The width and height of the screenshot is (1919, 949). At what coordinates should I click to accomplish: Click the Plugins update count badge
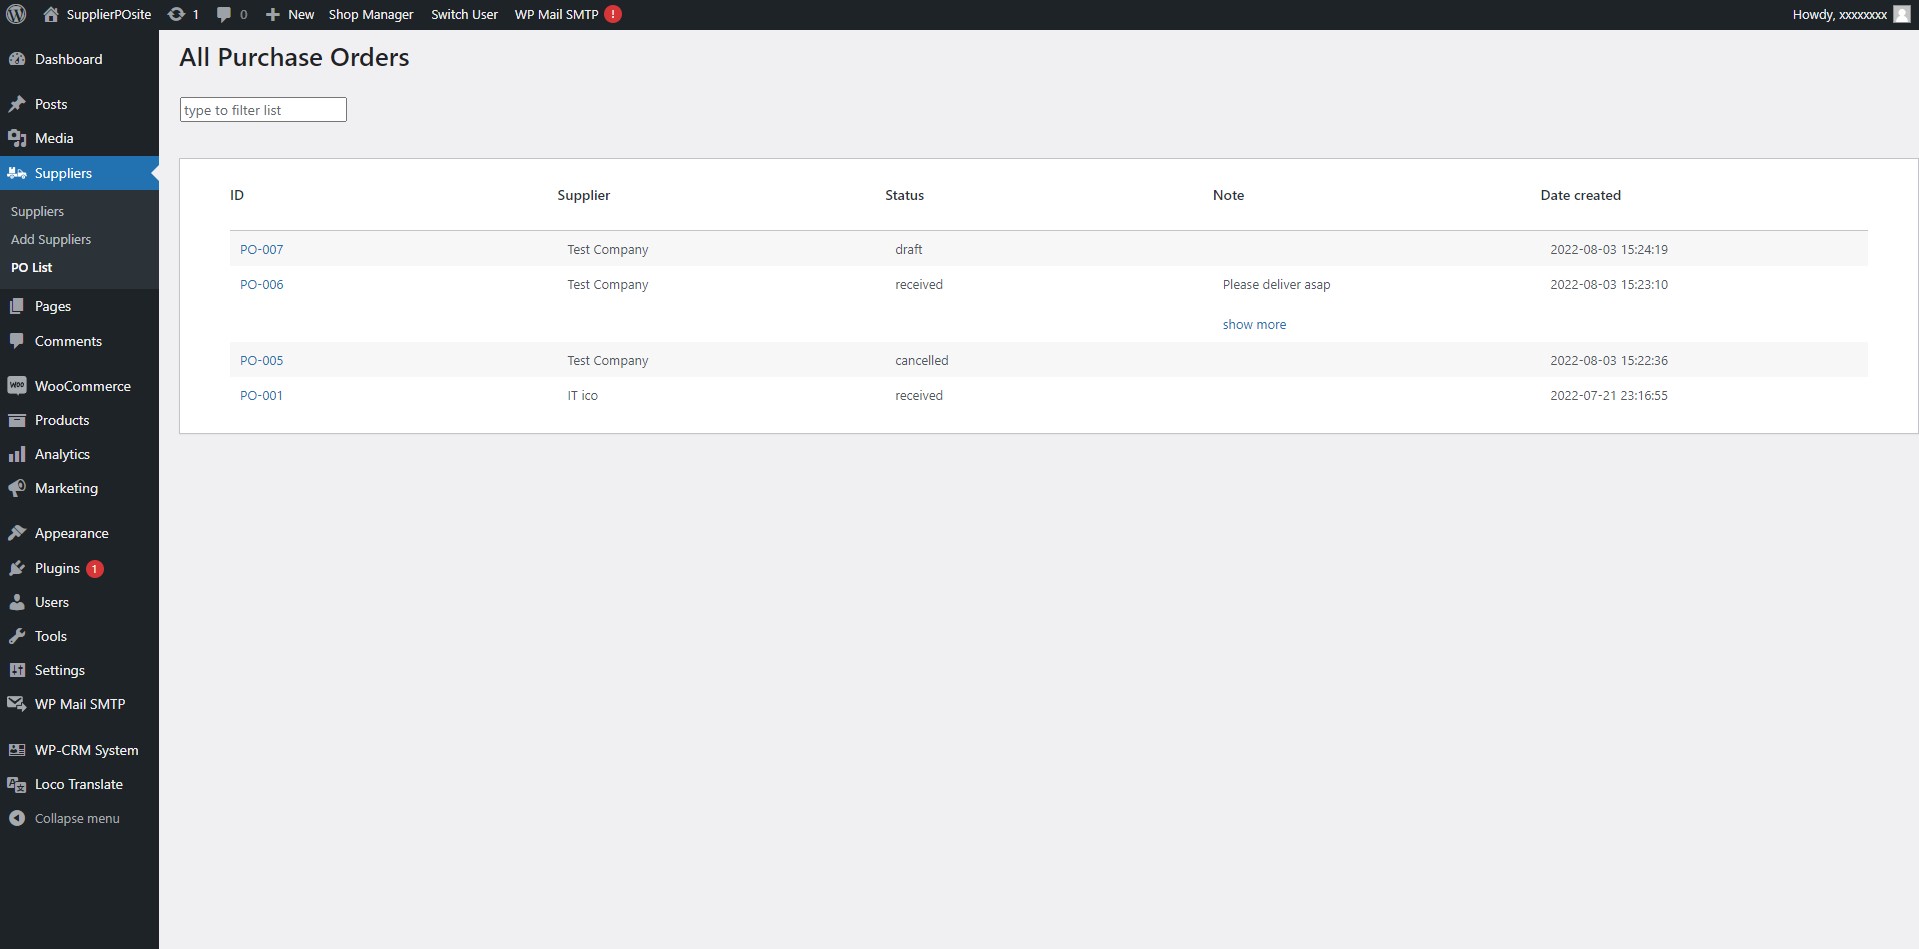[x=95, y=569]
